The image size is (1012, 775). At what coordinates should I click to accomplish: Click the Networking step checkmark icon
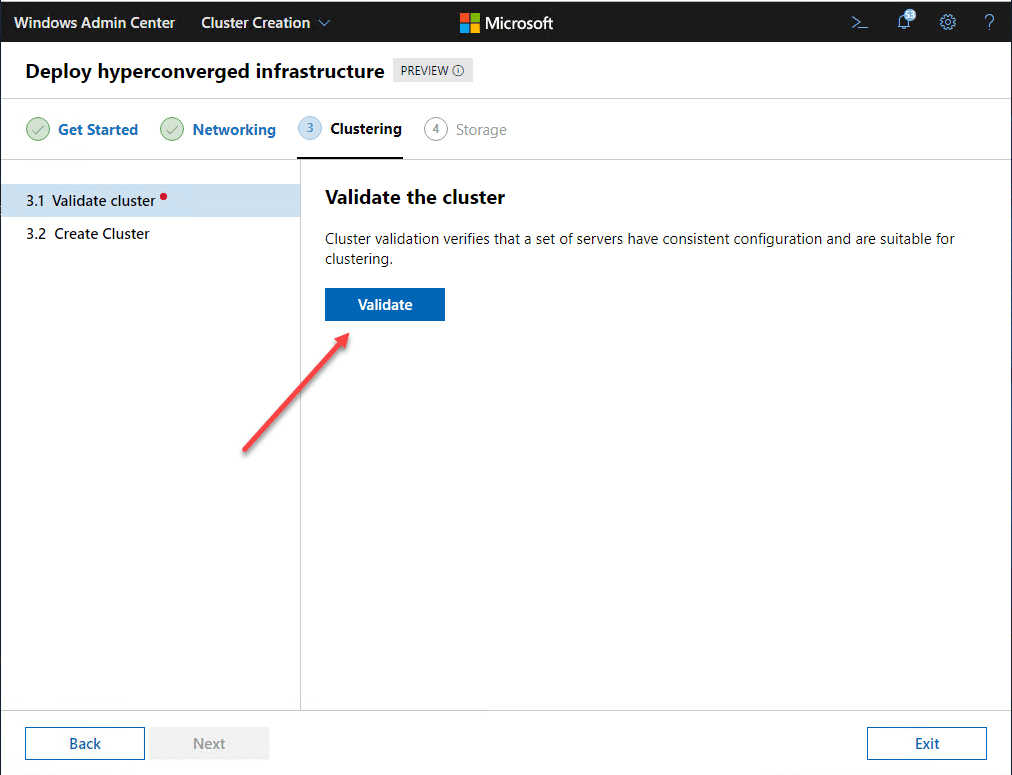point(172,130)
